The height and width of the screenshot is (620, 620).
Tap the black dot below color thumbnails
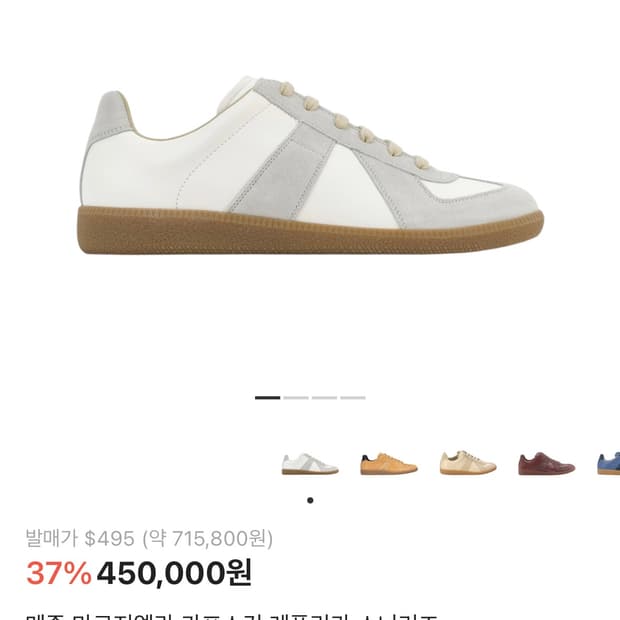pyautogui.click(x=310, y=500)
